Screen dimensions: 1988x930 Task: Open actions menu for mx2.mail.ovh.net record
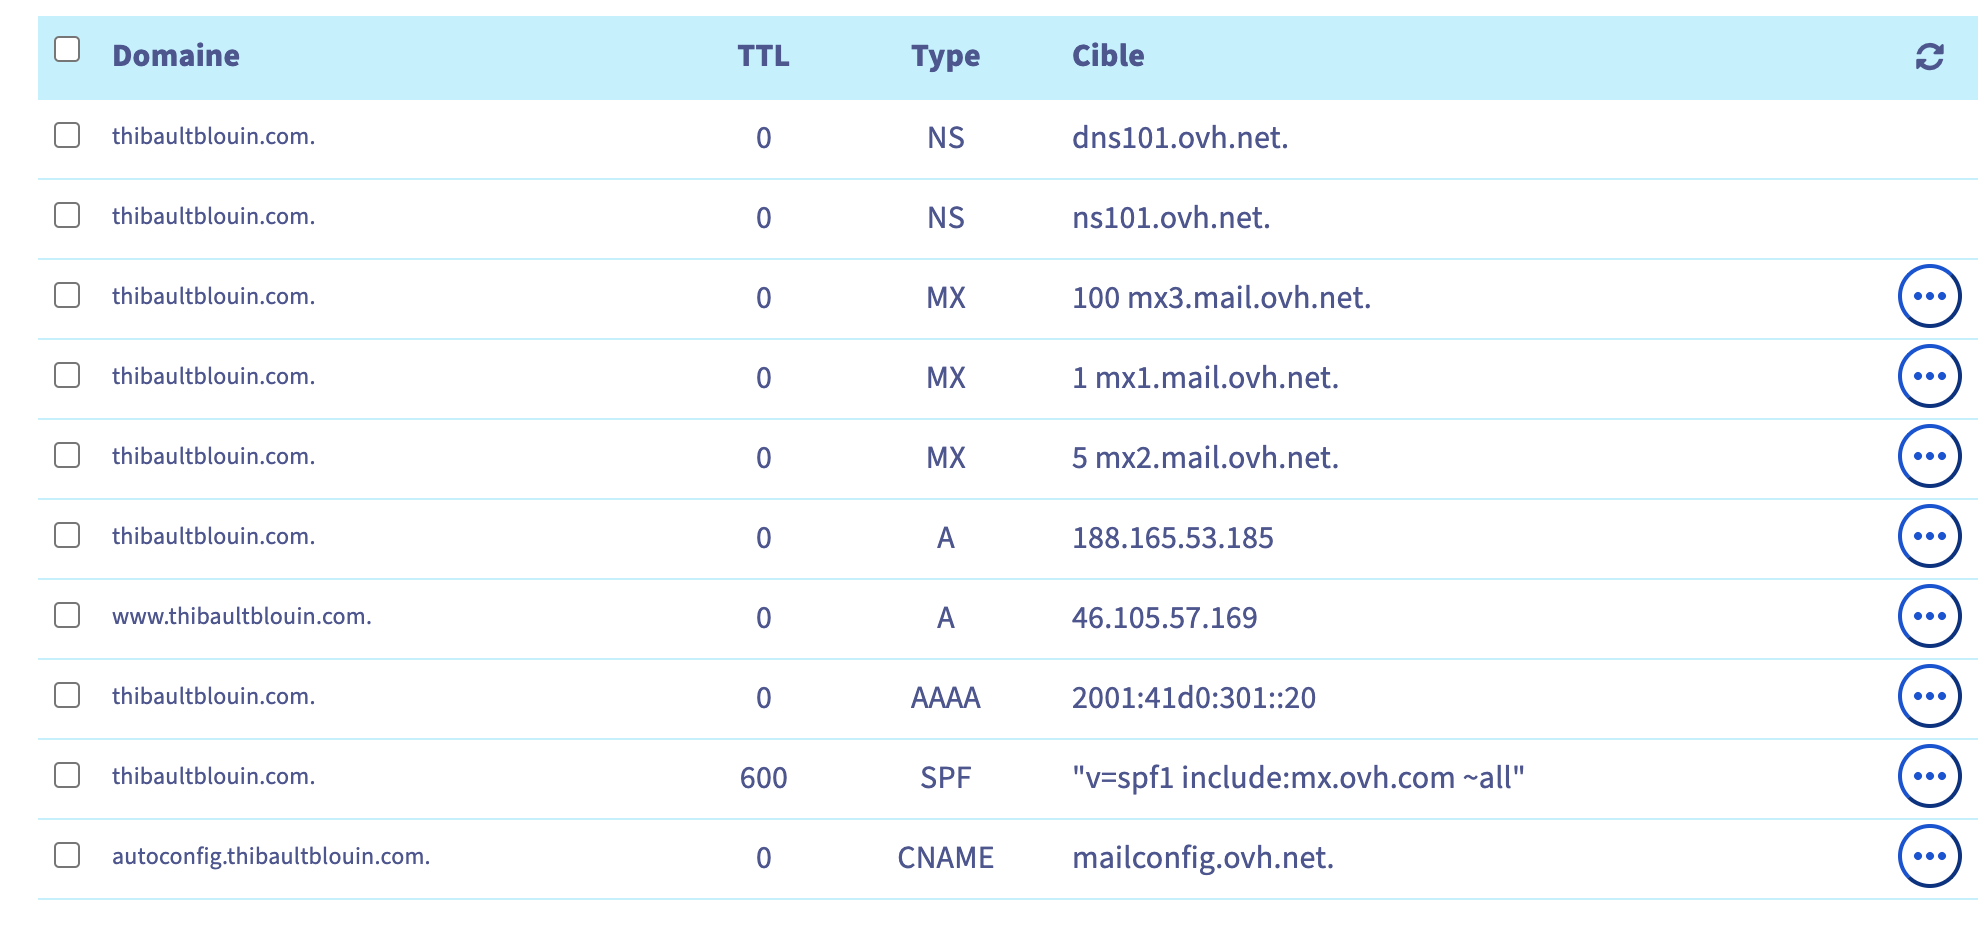(x=1929, y=456)
